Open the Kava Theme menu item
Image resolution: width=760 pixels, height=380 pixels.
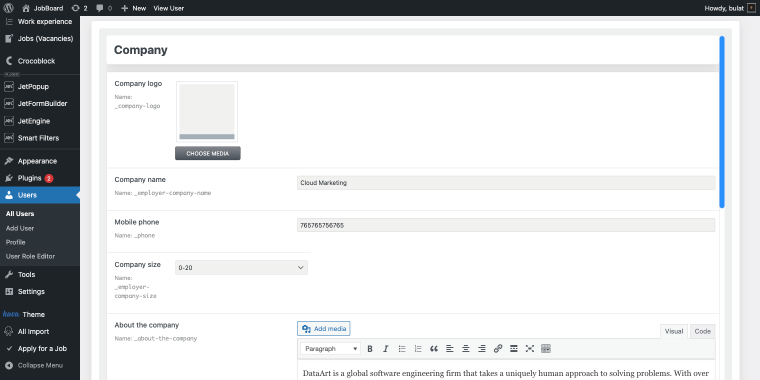click(x=40, y=314)
